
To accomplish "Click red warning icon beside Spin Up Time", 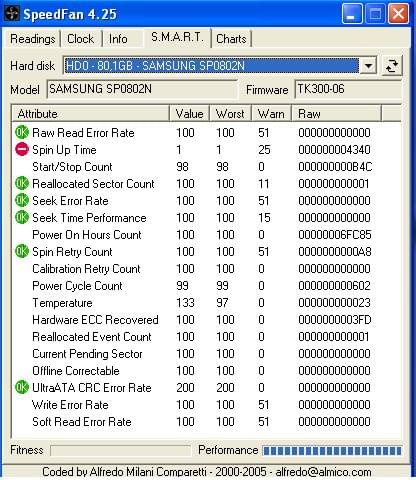I will point(22,149).
